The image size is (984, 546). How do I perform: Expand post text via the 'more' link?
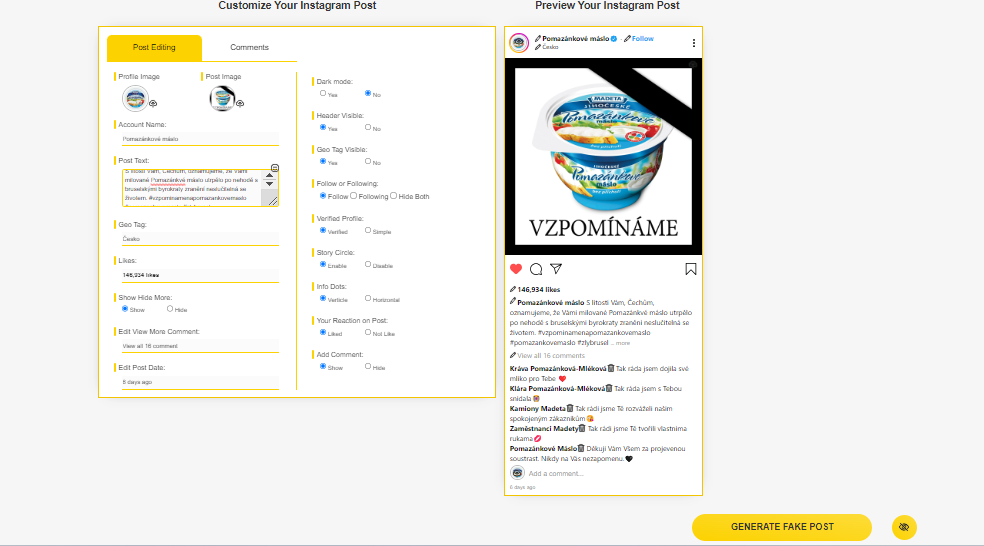623,343
